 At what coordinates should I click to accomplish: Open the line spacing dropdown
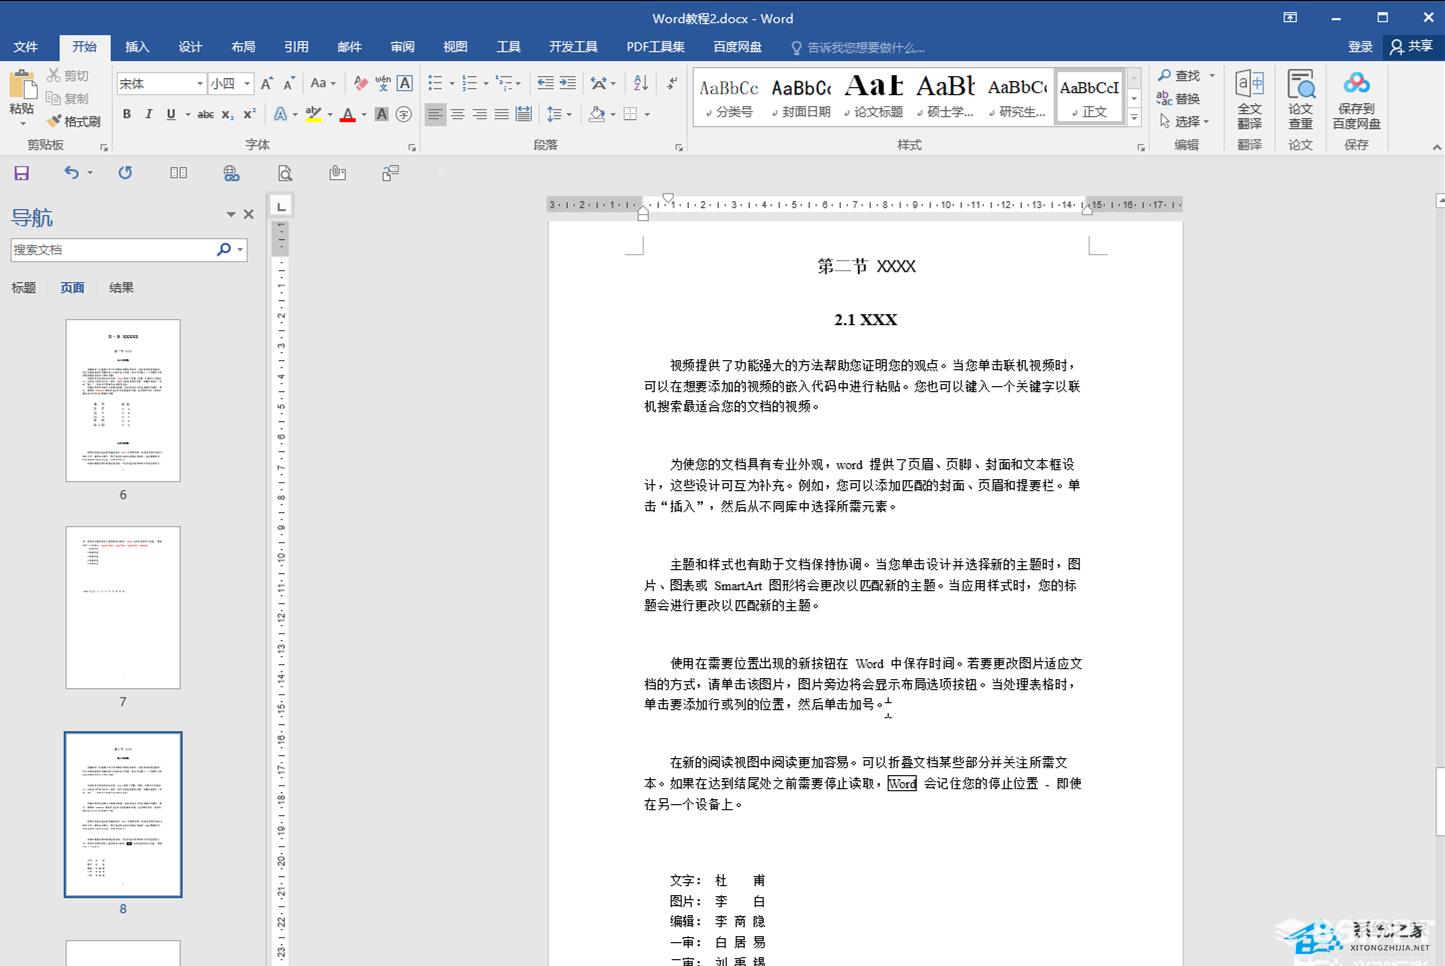point(559,115)
